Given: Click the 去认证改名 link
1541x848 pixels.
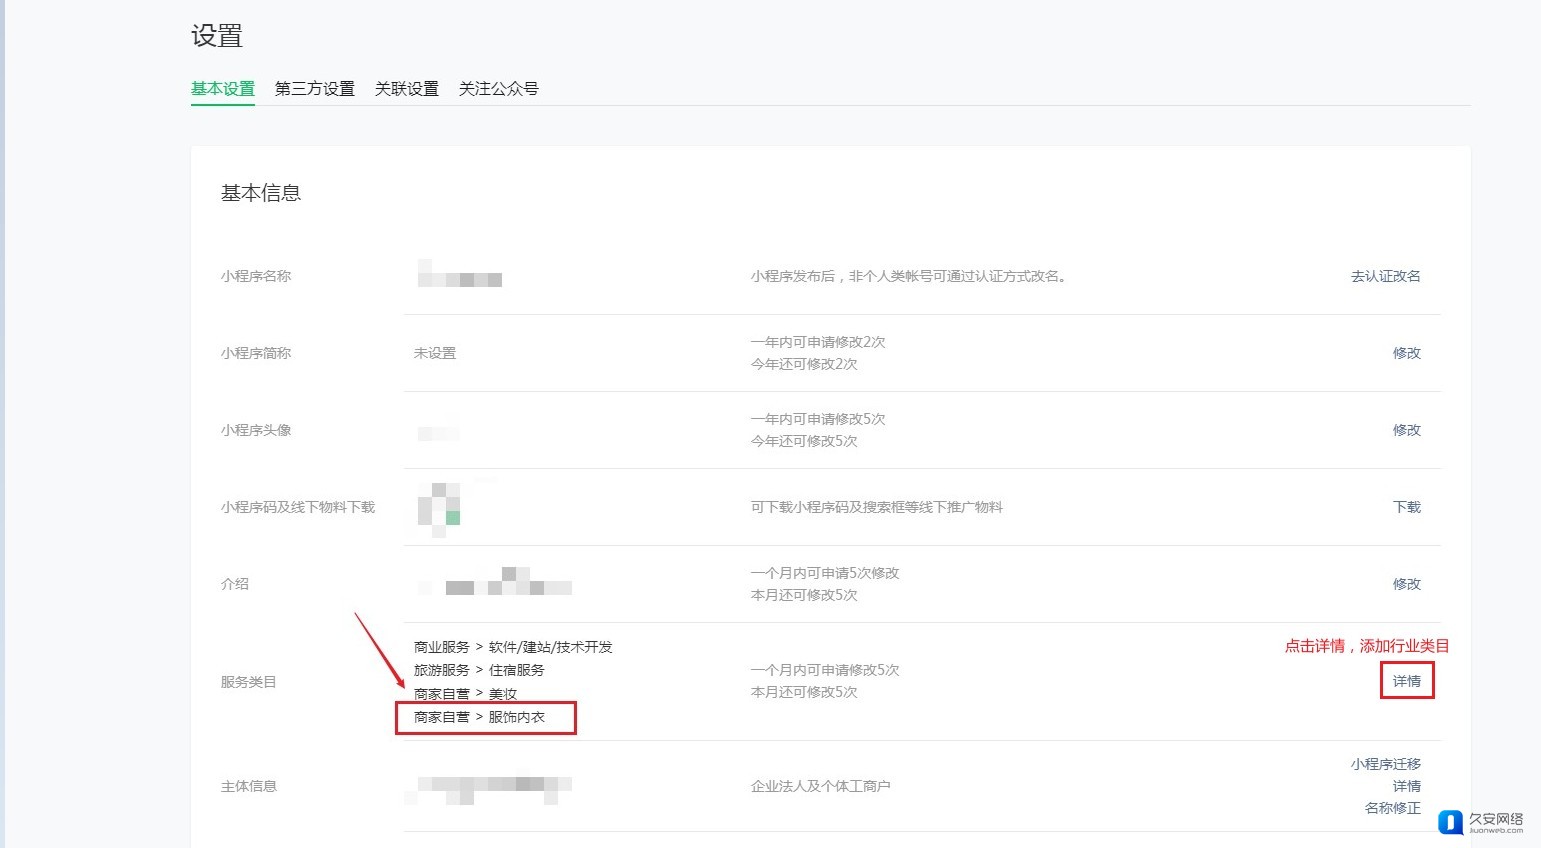Looking at the screenshot, I should (1385, 276).
